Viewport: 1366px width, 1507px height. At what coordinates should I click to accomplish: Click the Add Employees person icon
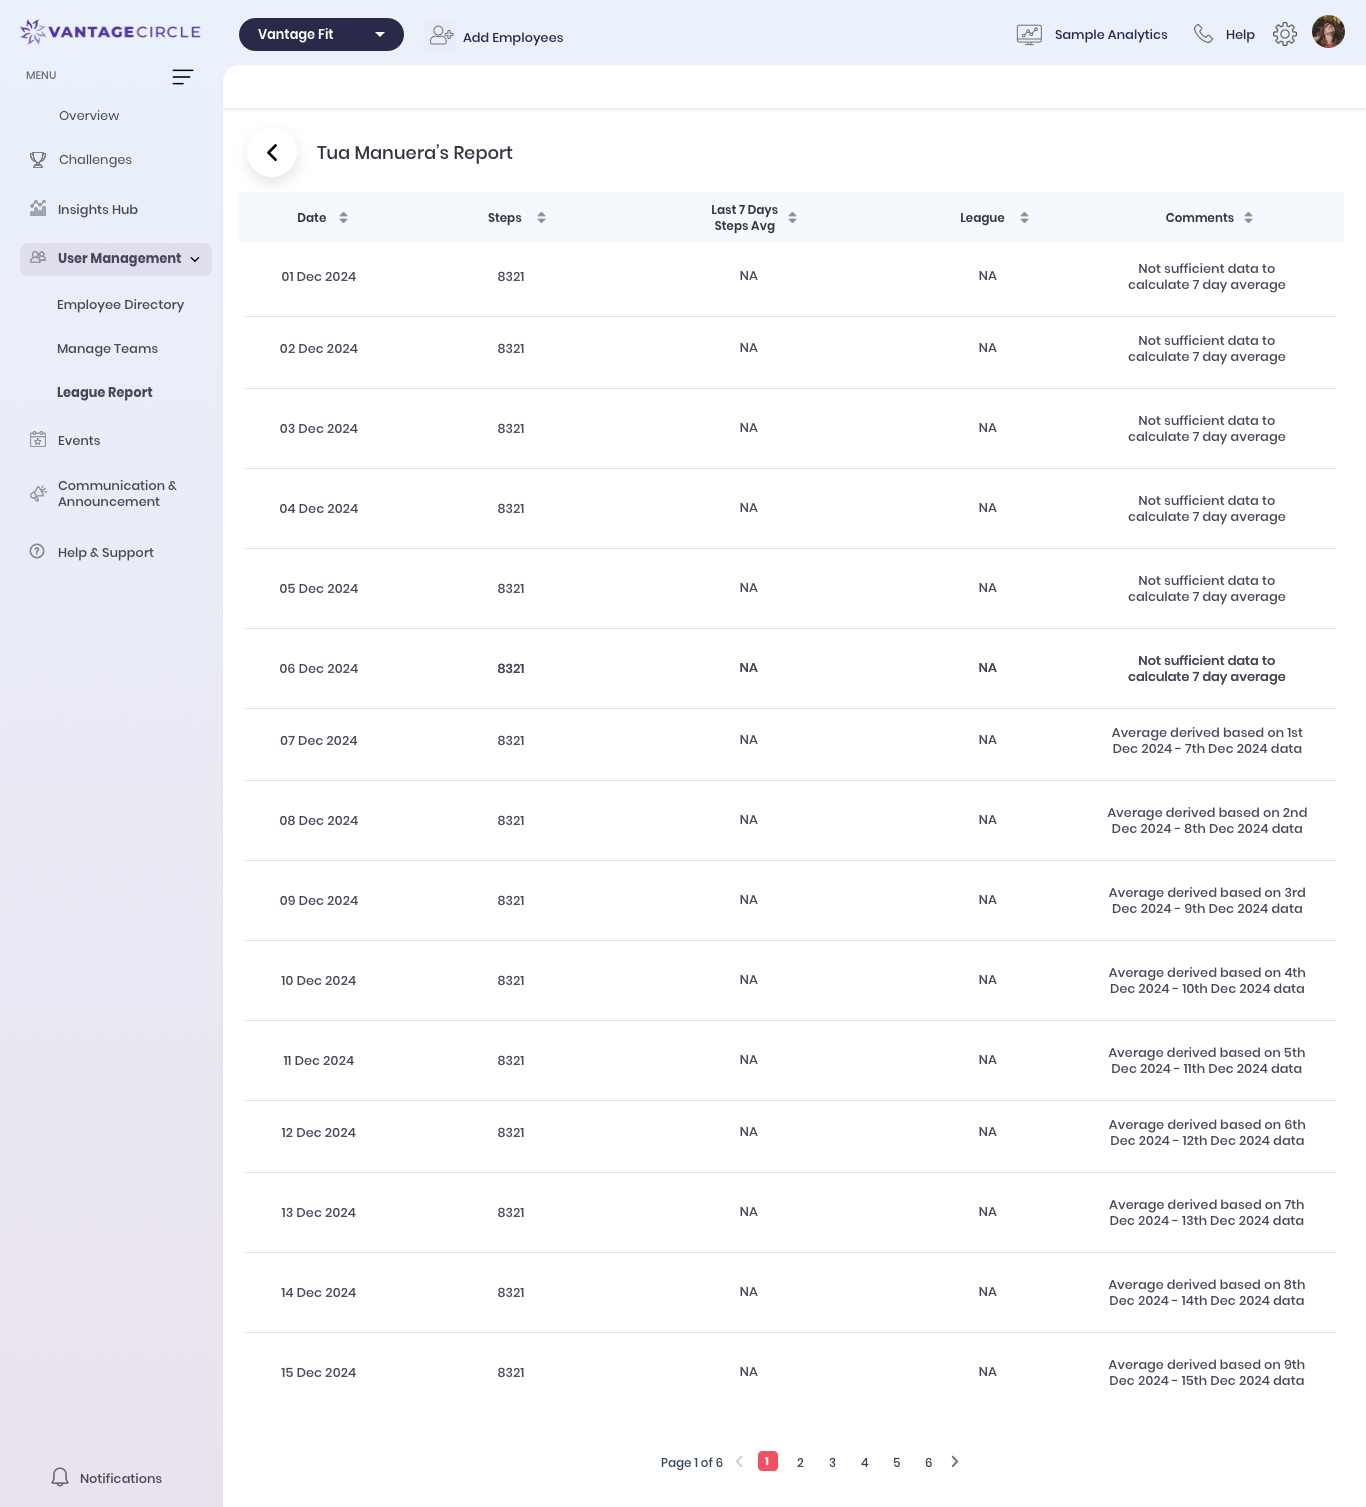441,36
